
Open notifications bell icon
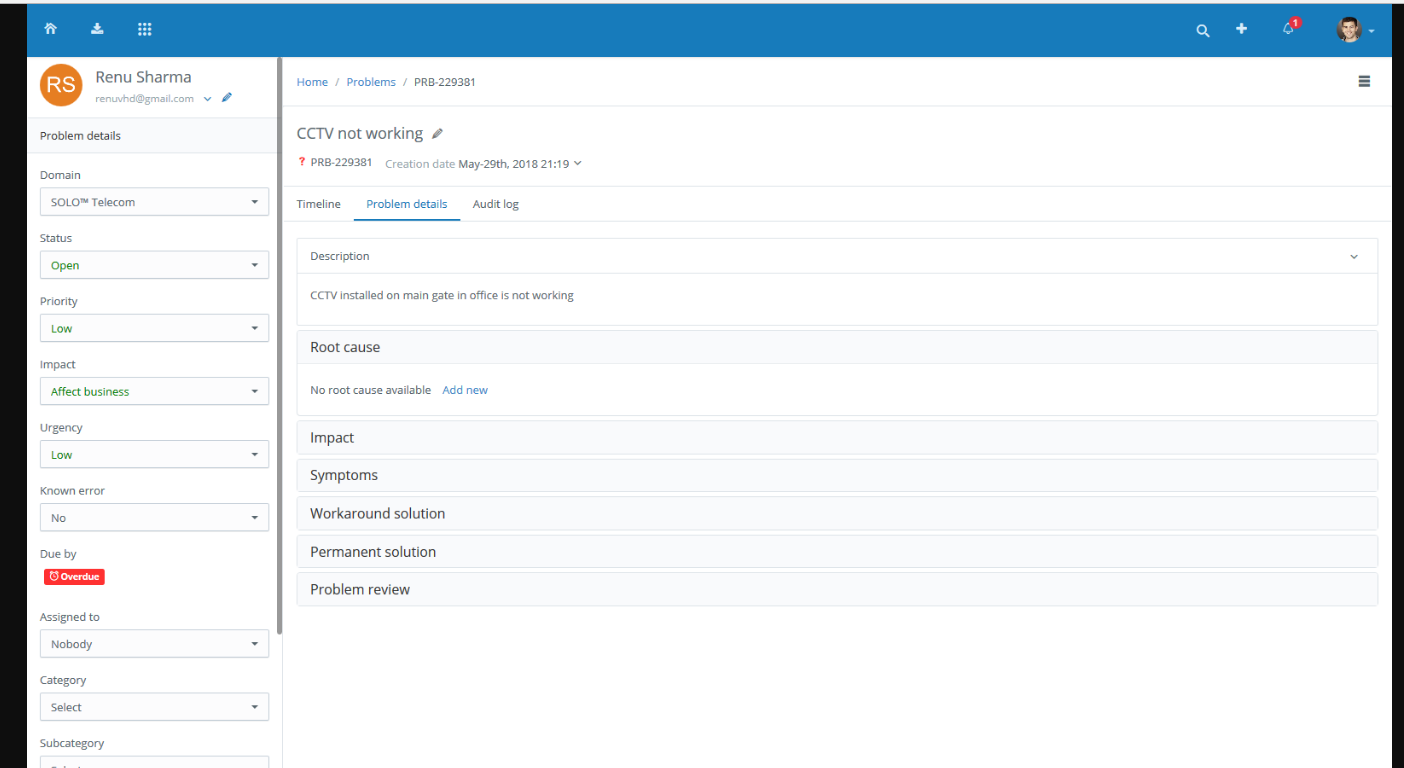pyautogui.click(x=1288, y=29)
